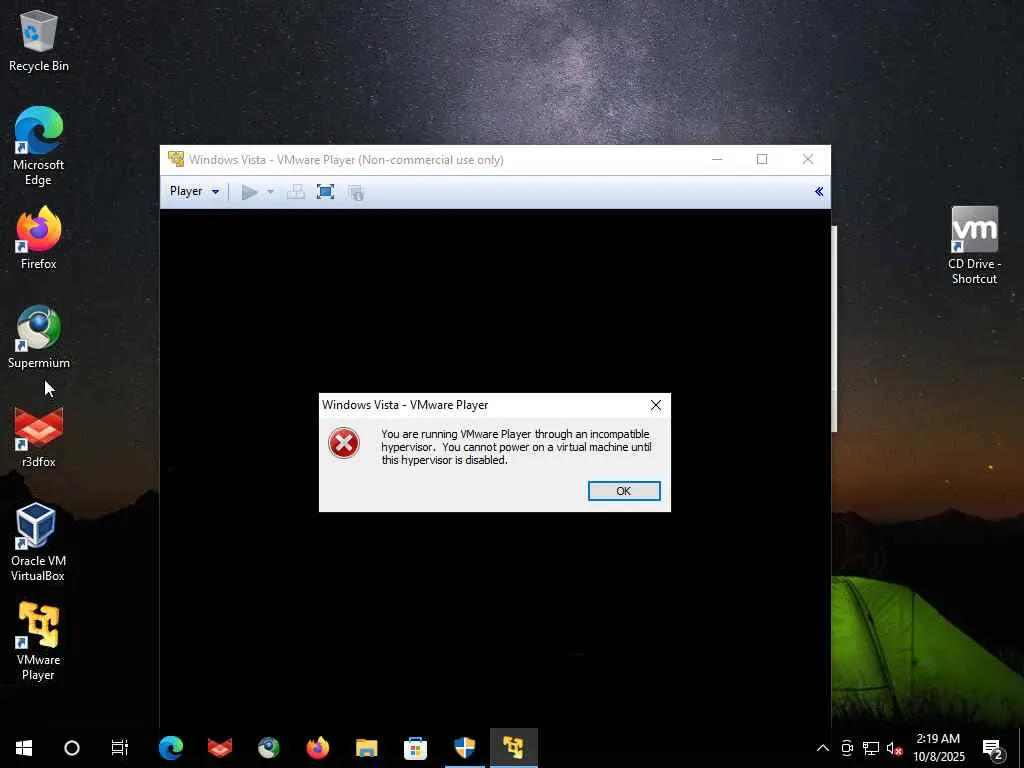The image size is (1024, 768).
Task: Open the network status tray icon
Action: point(871,748)
